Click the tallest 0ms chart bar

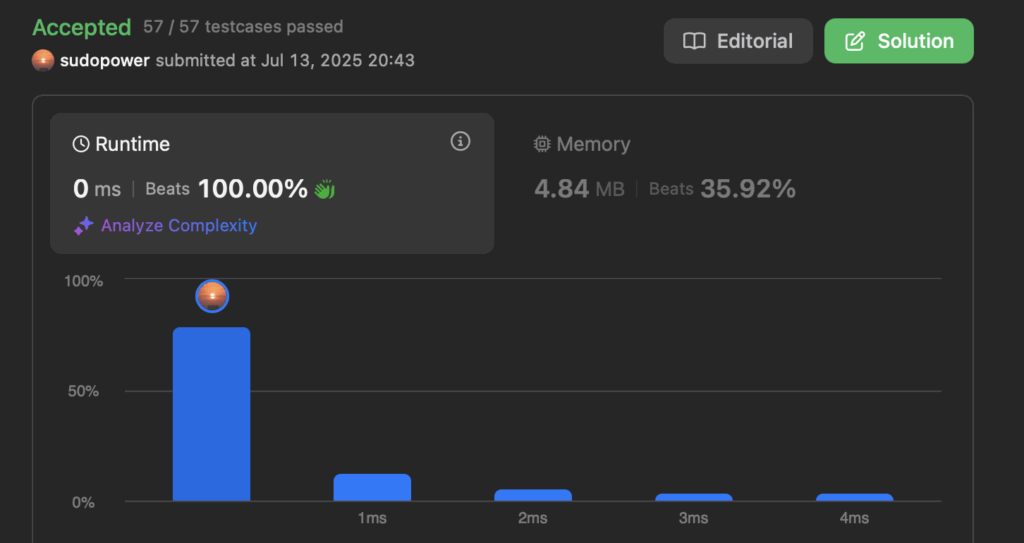(212, 414)
